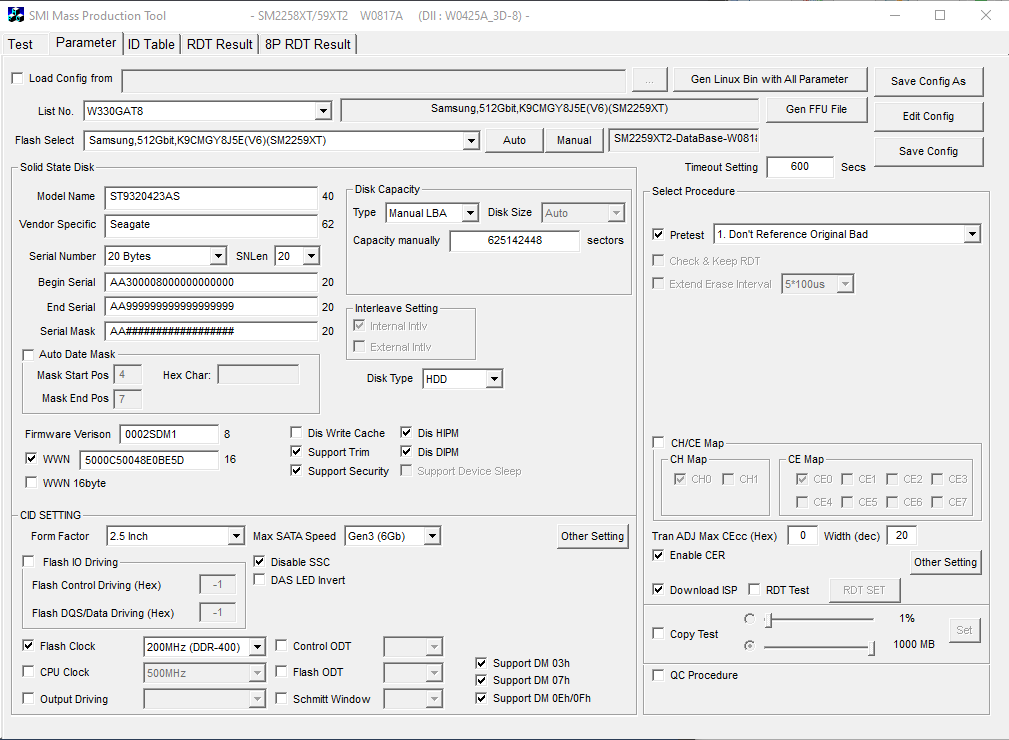Enable the QC Procedure checkbox
The image size is (1009, 740).
[x=657, y=675]
